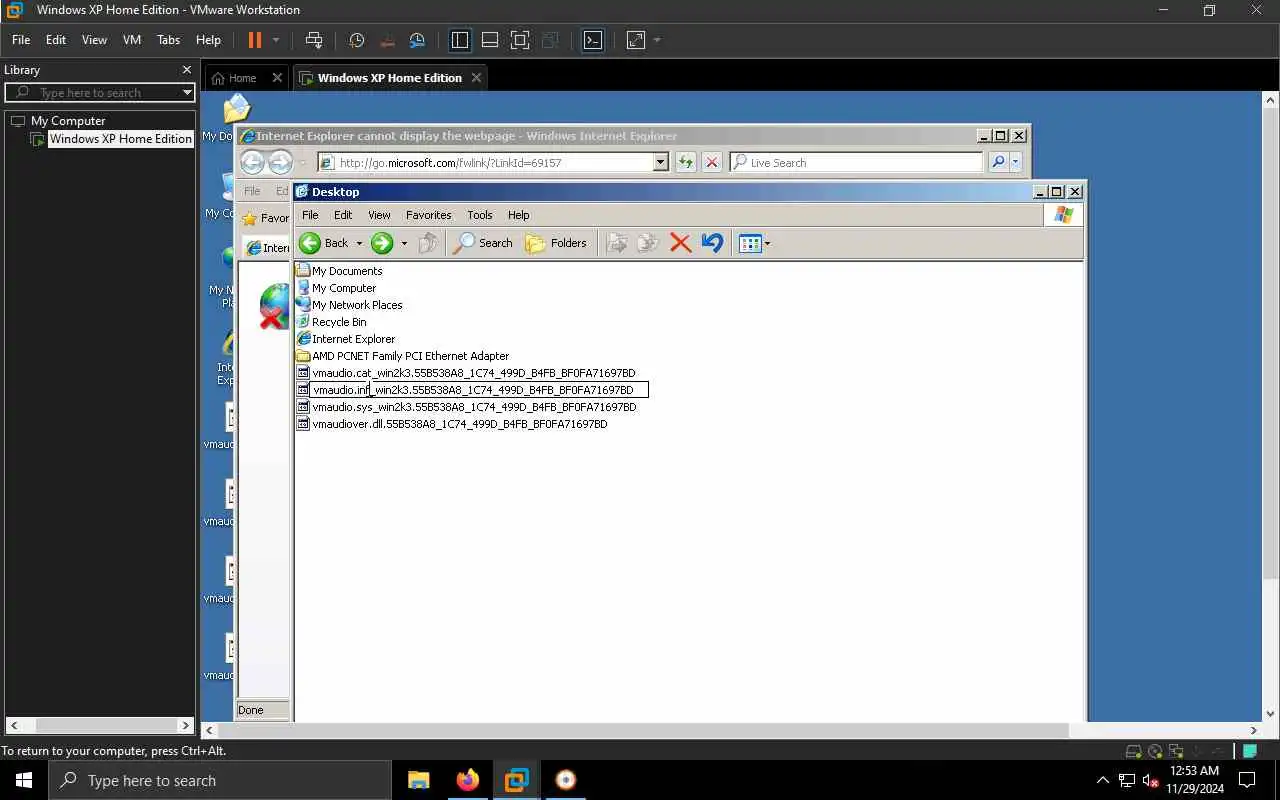Screen dimensions: 1280x800
Task: Close the Windows XP Home Edition tab
Action: click(476, 77)
